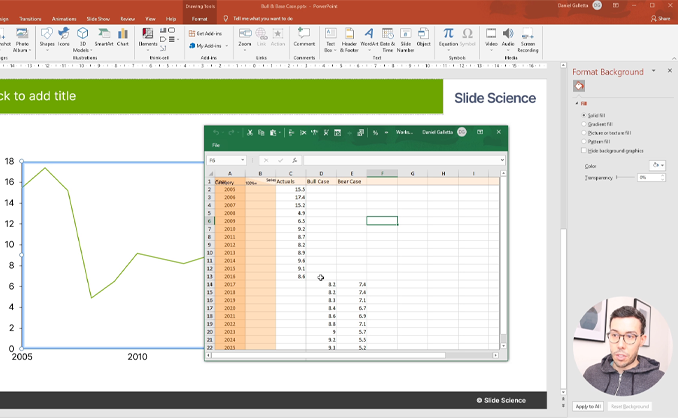Select column G header in datasheet
The width and height of the screenshot is (678, 418).
pos(413,173)
